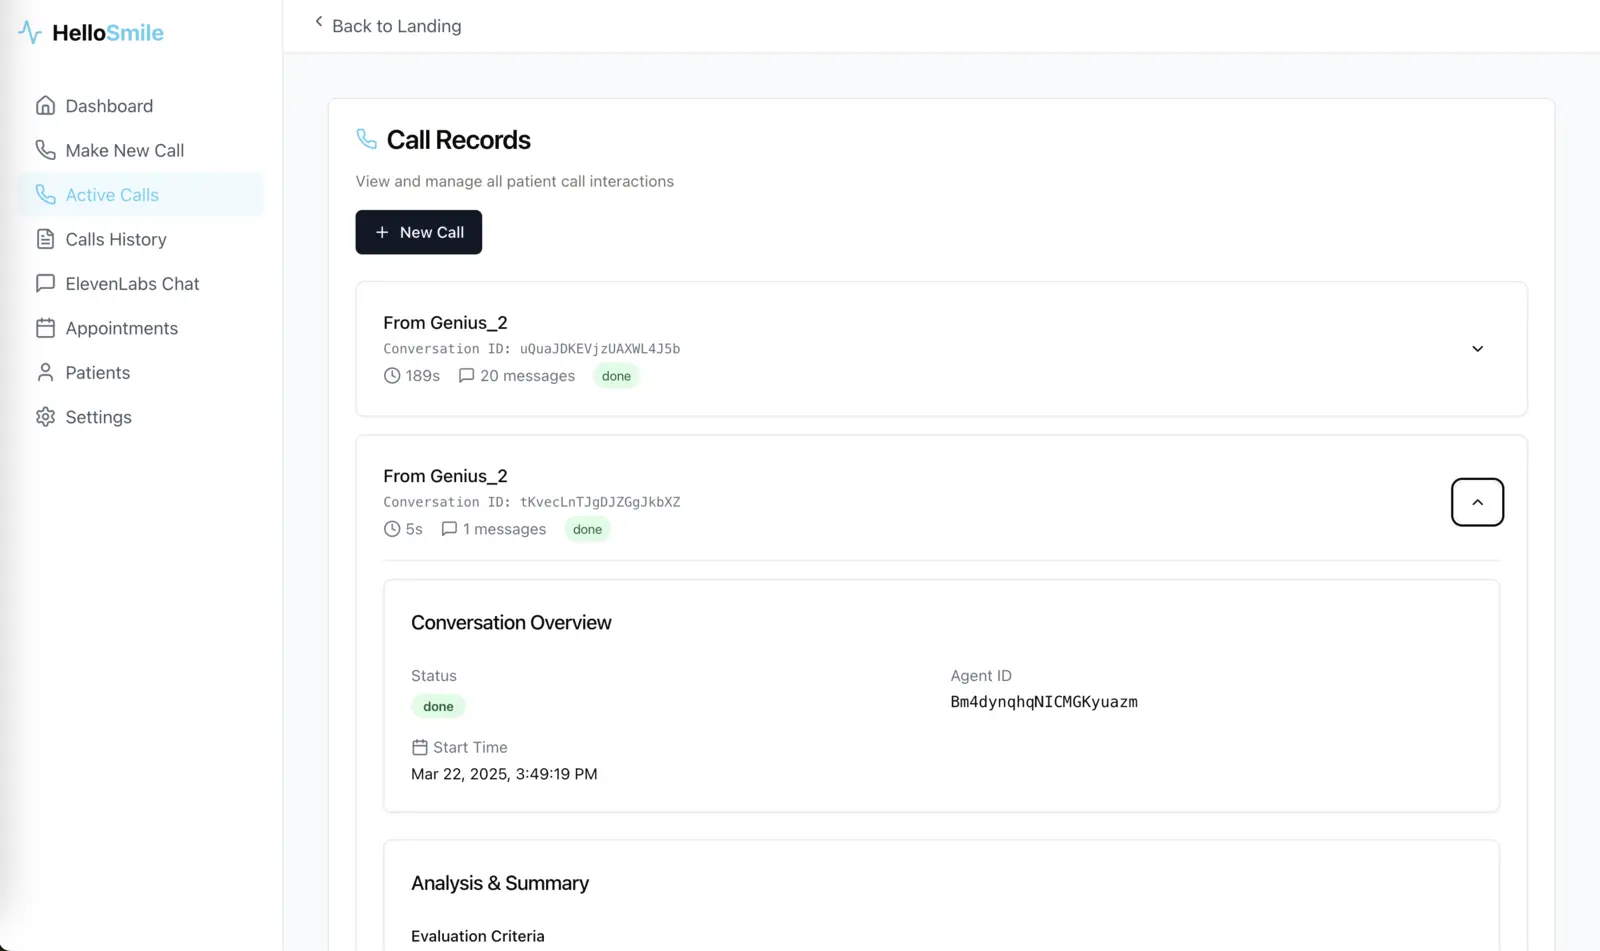
Task: Click the Call Records heading
Action: (458, 140)
